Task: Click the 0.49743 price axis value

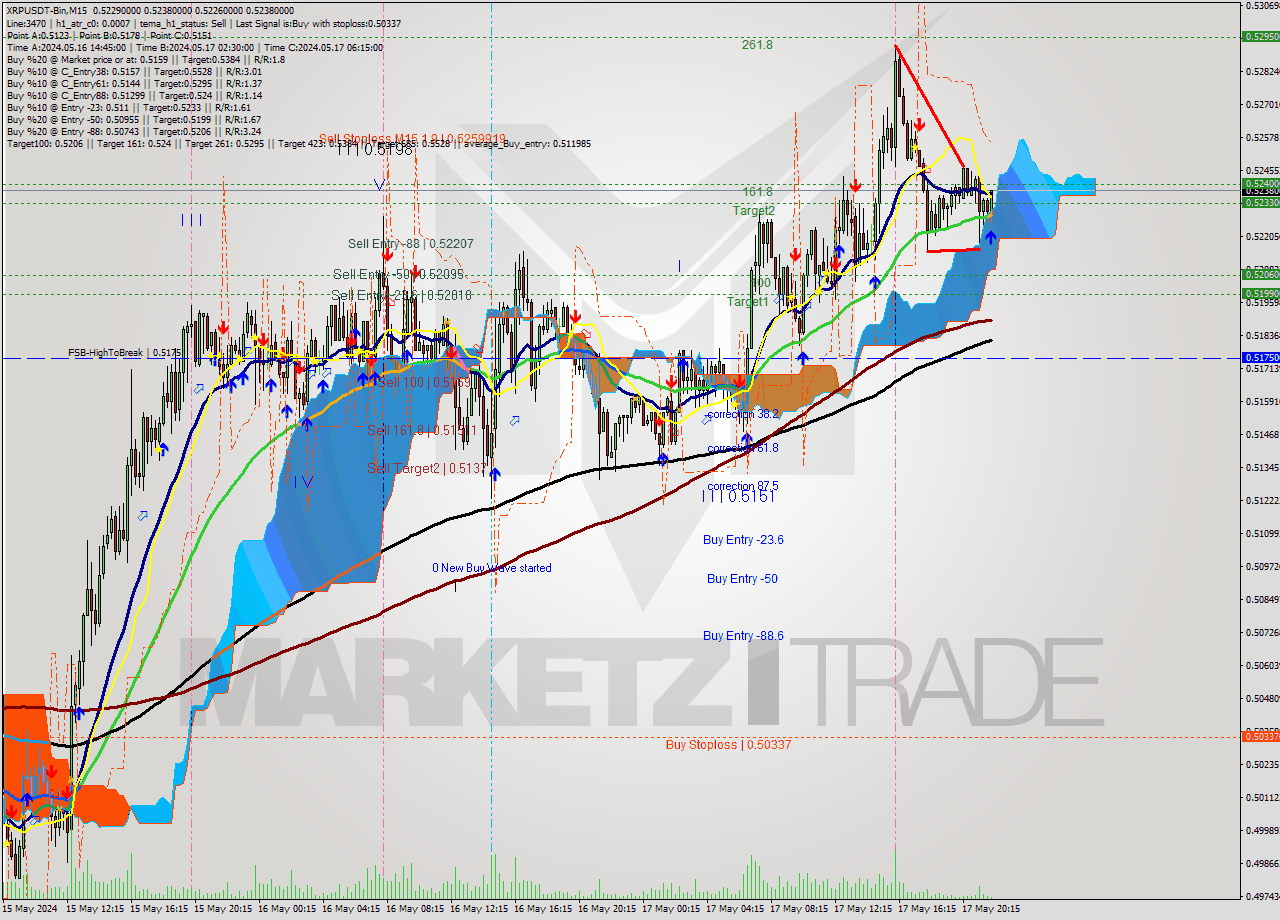Action: [x=1262, y=896]
